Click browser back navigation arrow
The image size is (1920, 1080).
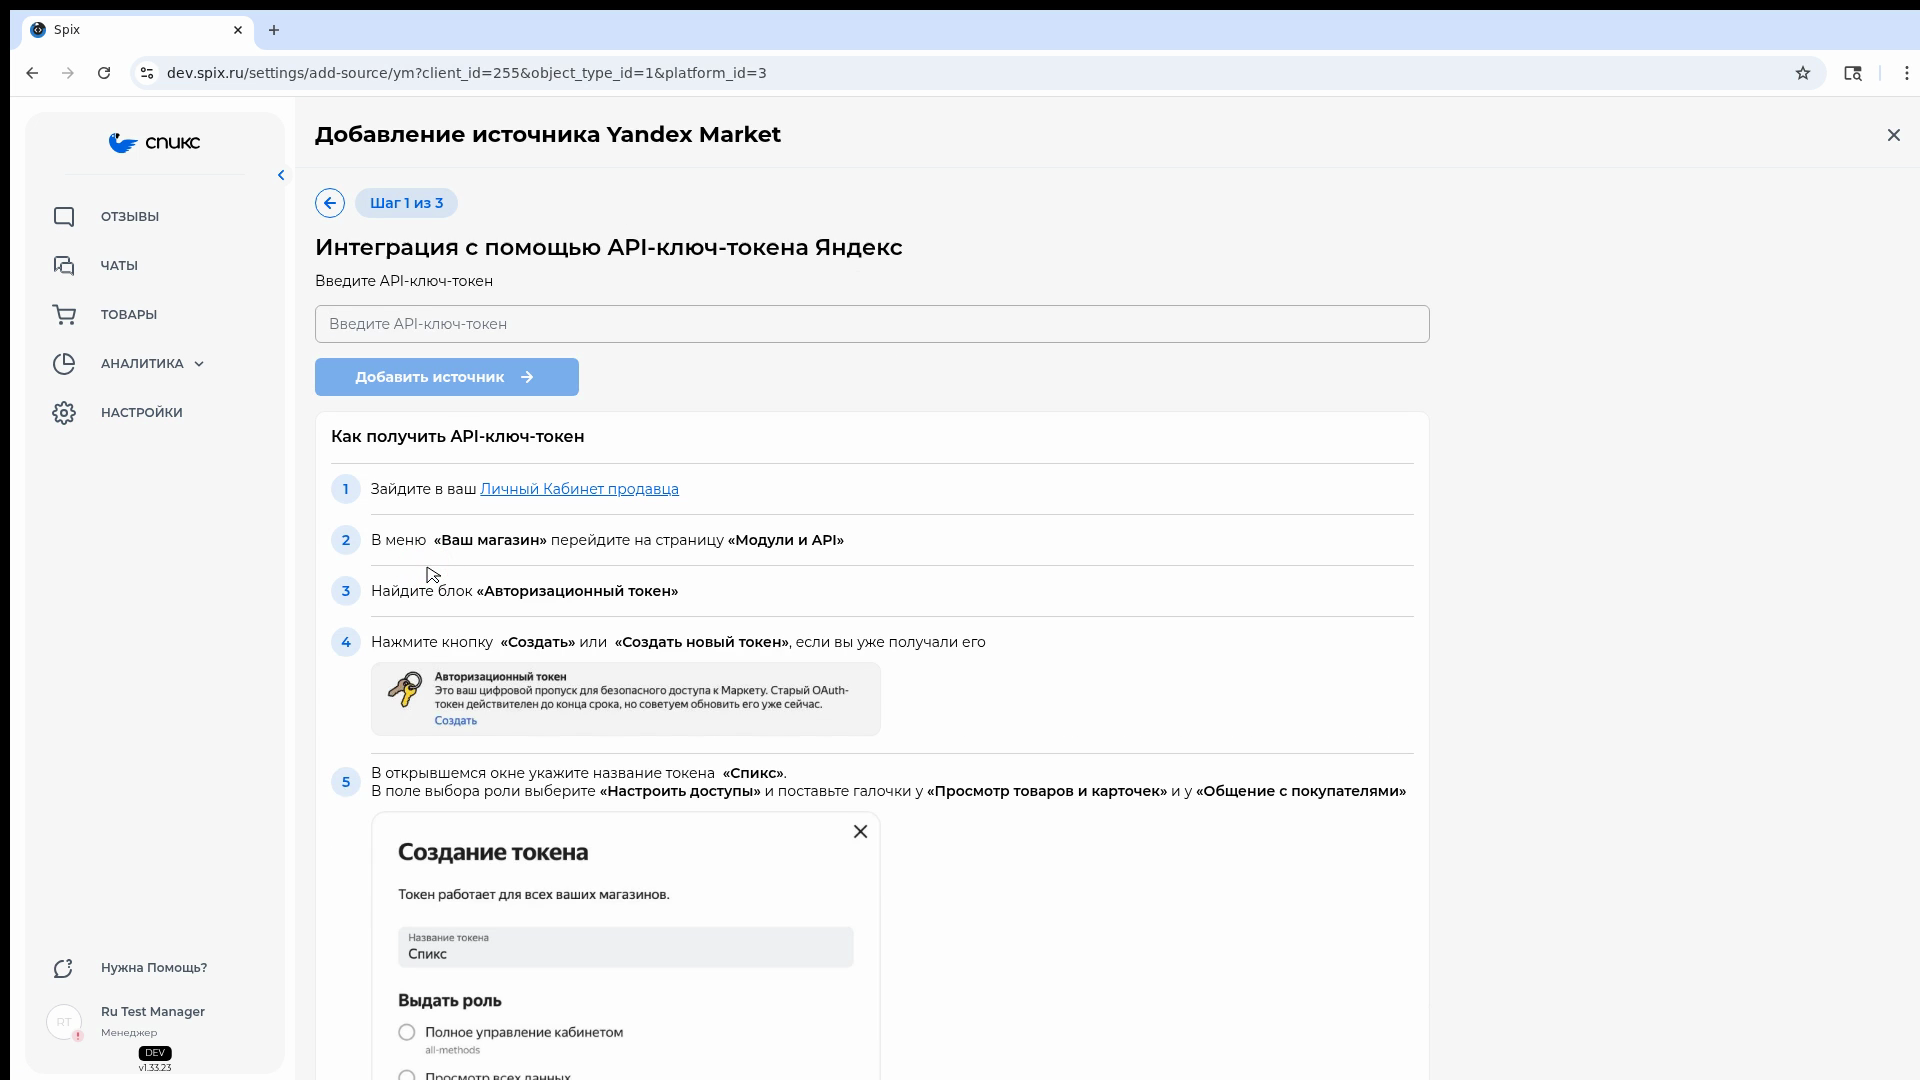32,73
